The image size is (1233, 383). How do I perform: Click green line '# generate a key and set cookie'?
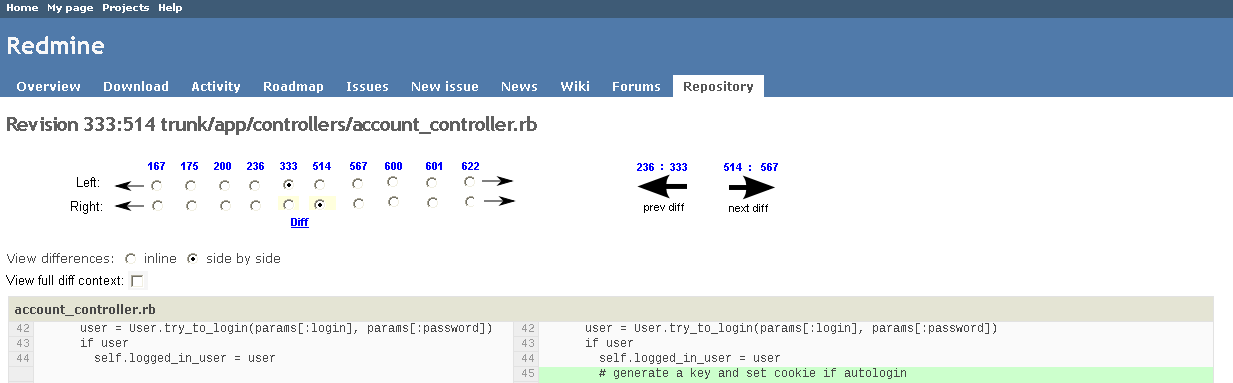click(876, 374)
